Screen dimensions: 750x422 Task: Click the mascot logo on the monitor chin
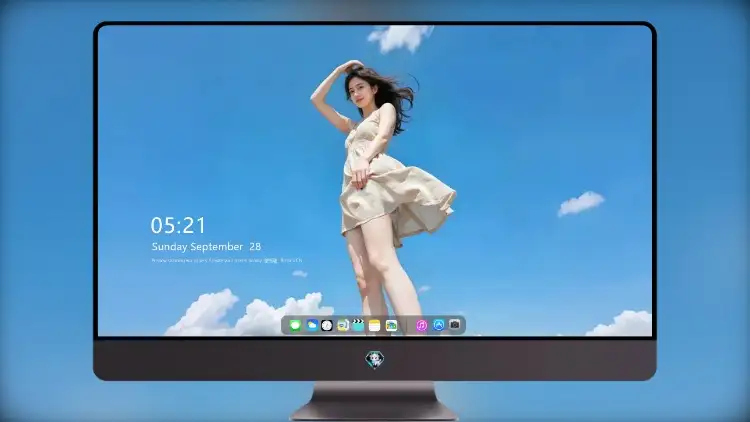pos(375,360)
